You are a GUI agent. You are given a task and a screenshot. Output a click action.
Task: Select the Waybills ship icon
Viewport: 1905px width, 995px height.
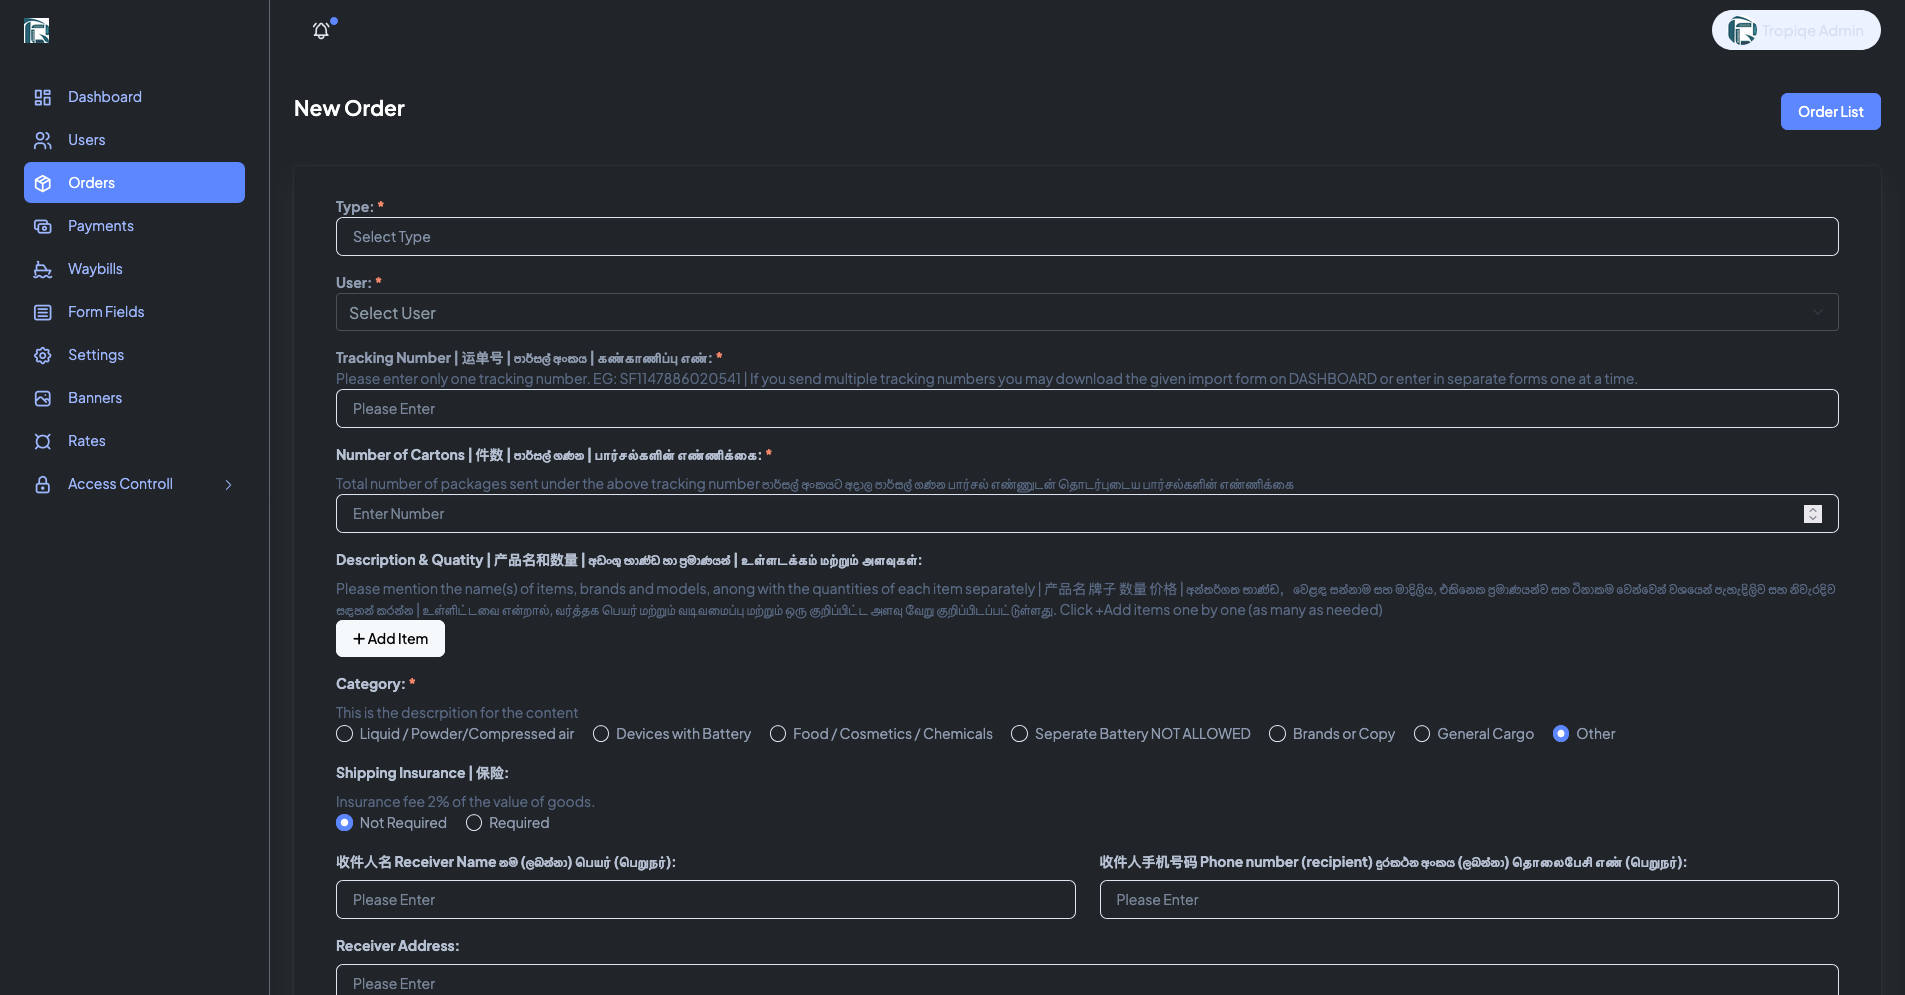(42, 269)
